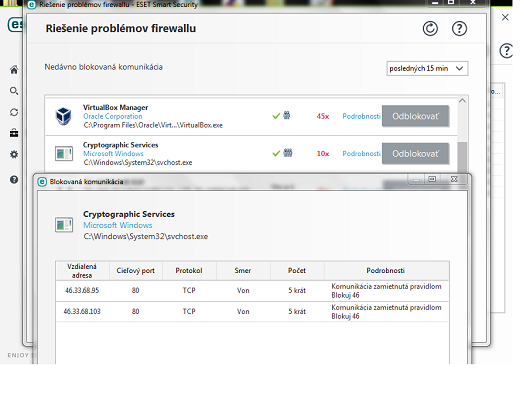Sort by Protokol column header
Viewport: 524px width, 396px height.
(x=189, y=271)
